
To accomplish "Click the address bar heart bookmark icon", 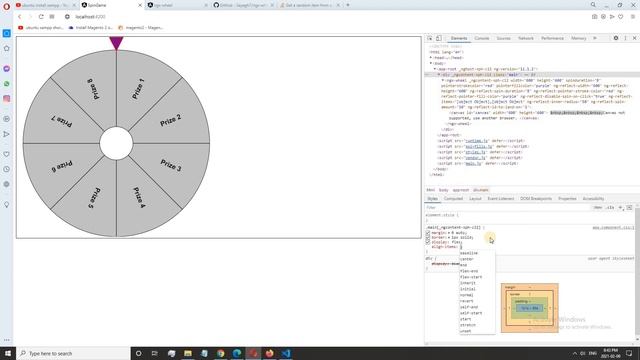I will coord(621,17).
